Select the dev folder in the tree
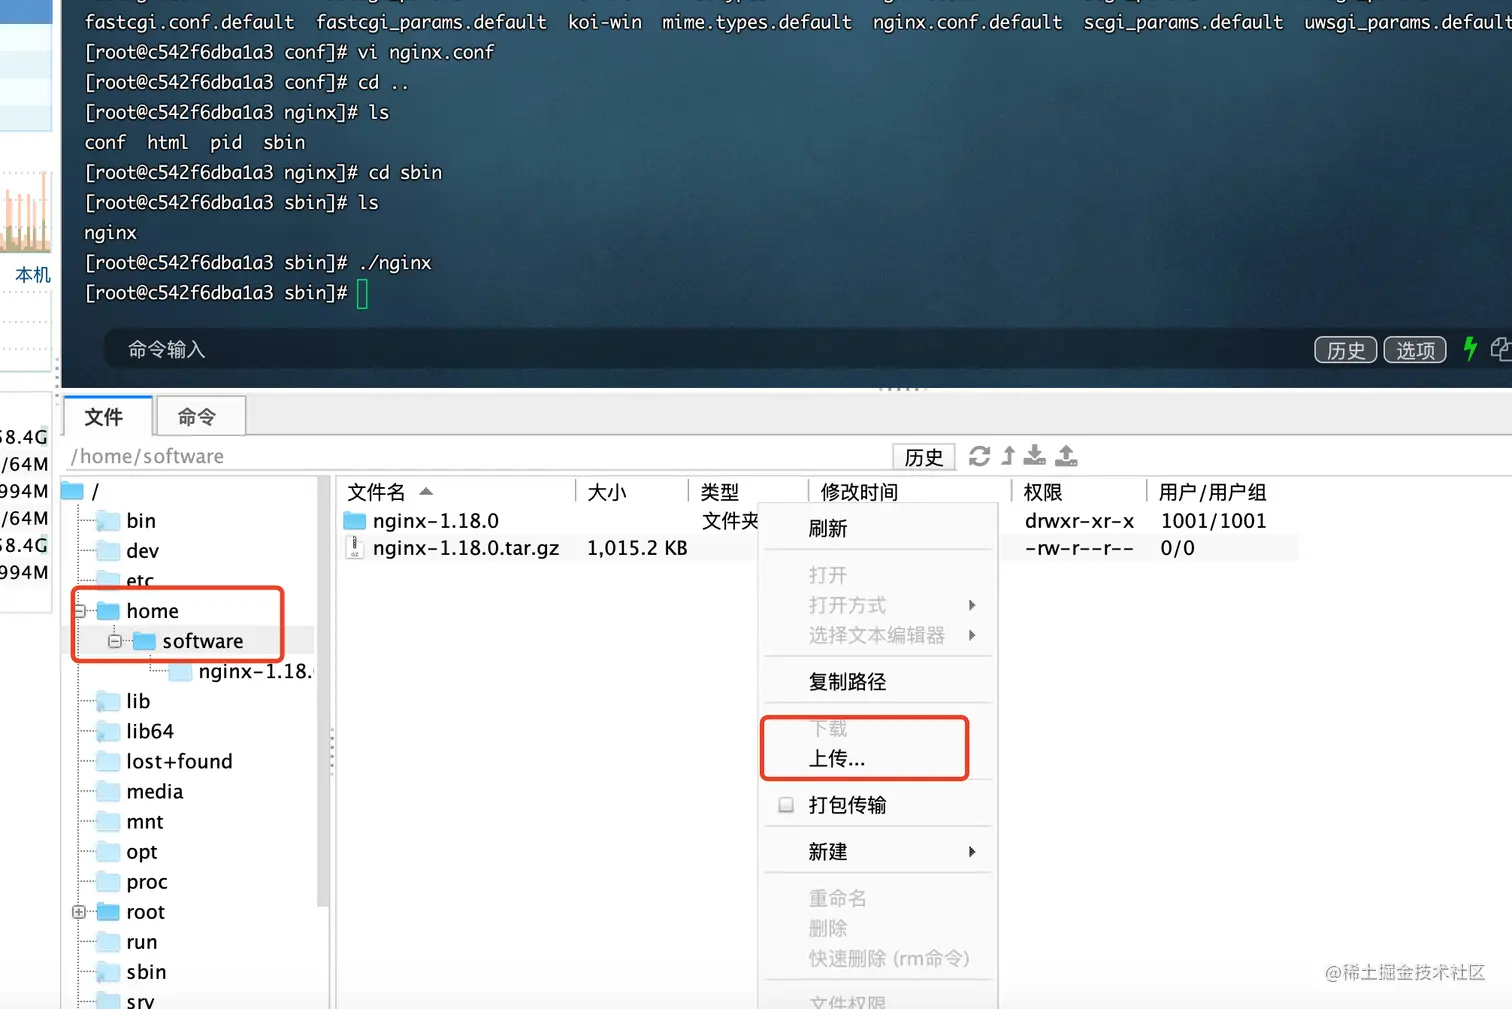The height and width of the screenshot is (1009, 1512). (x=142, y=551)
